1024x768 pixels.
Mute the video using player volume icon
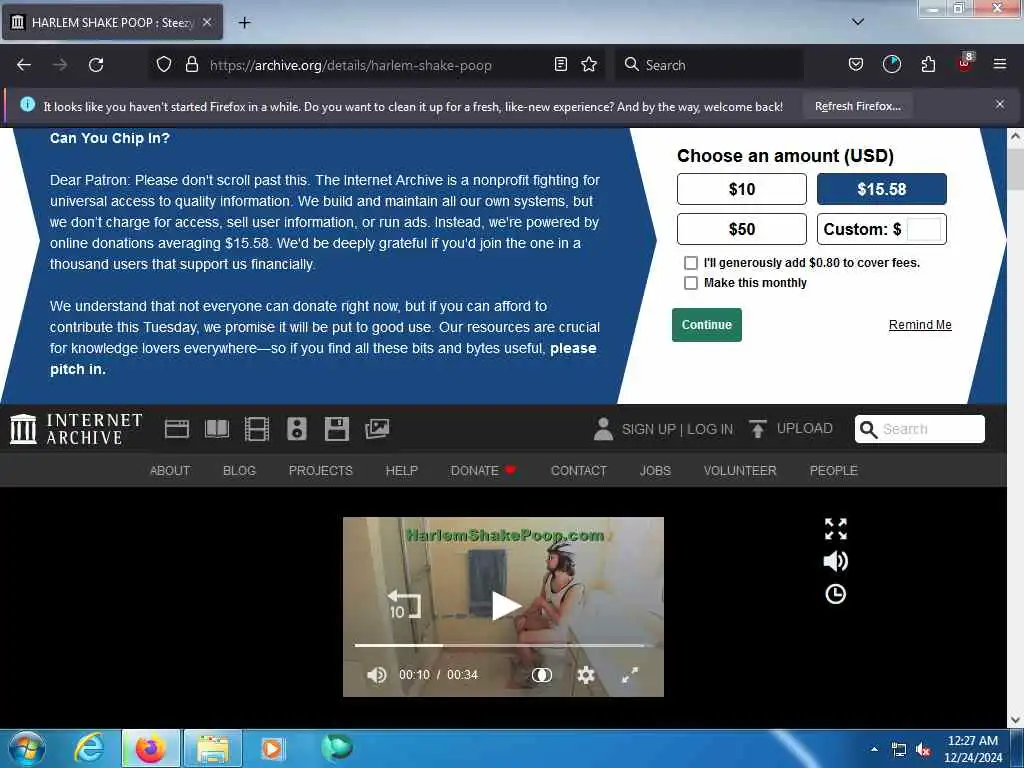tap(376, 675)
